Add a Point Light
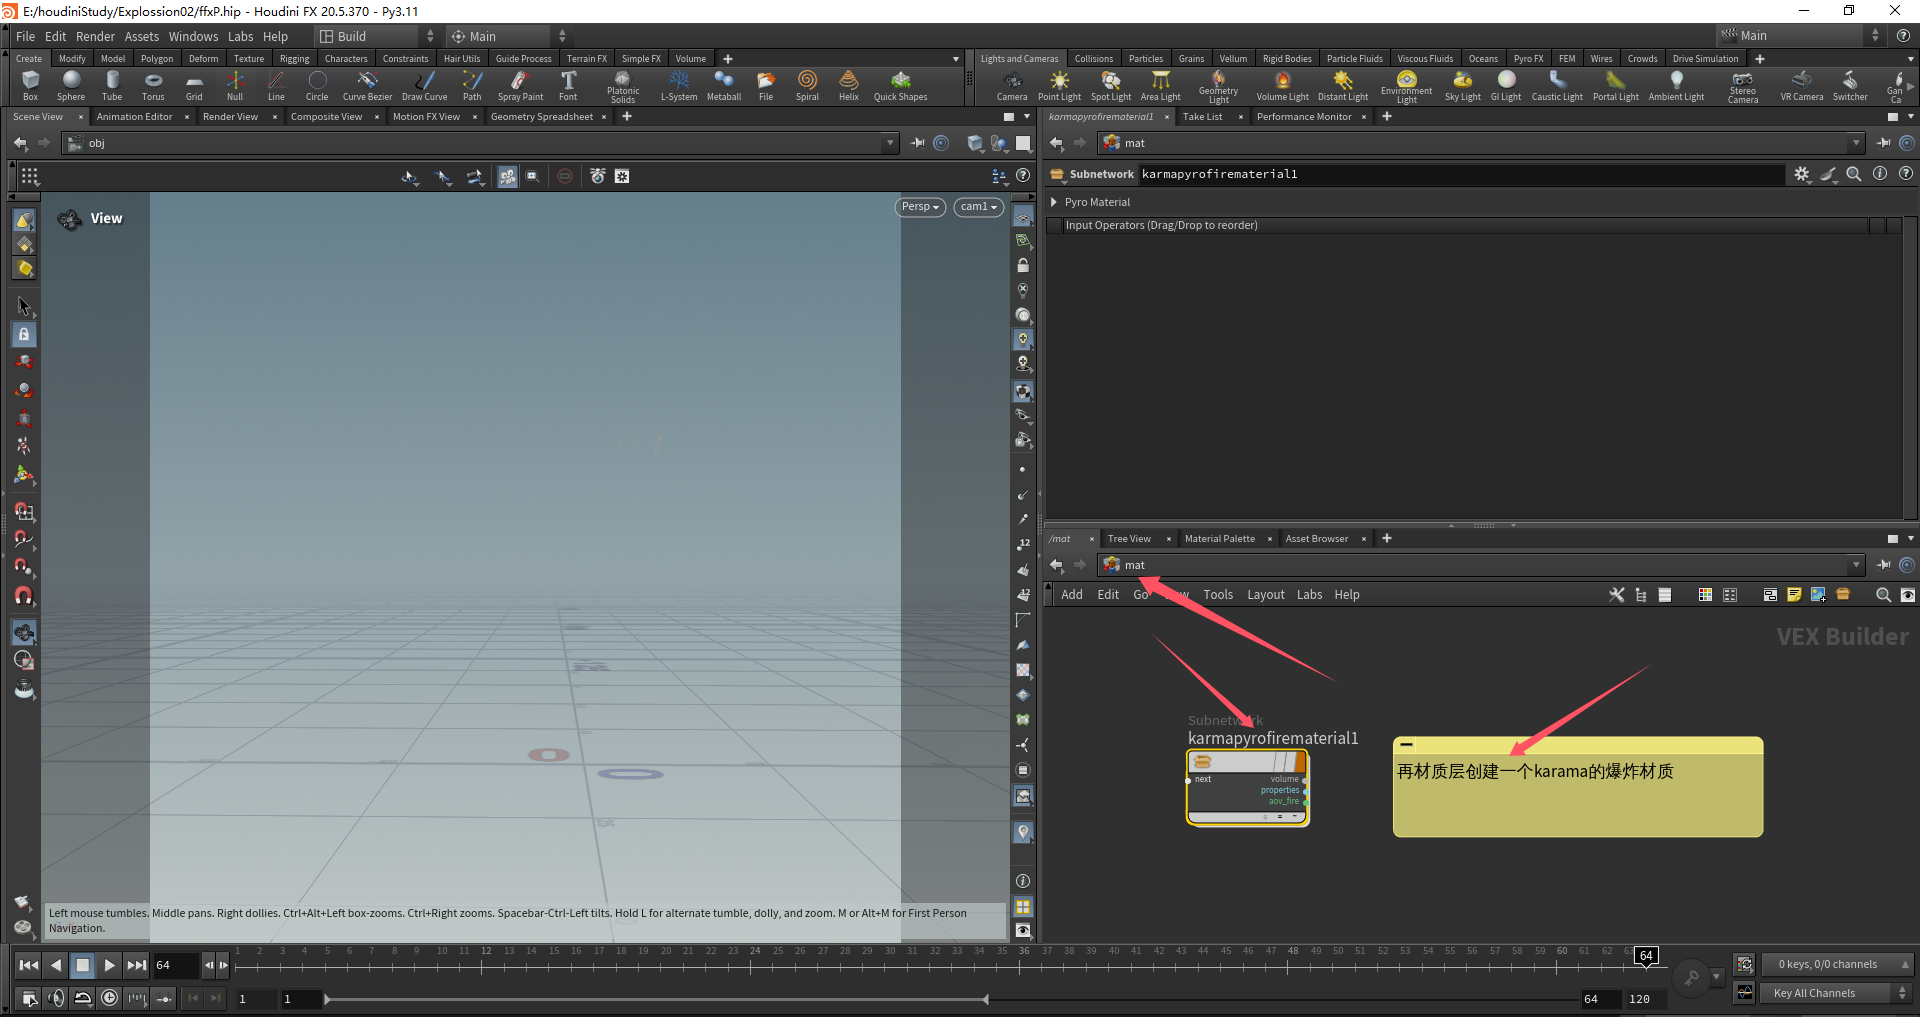The image size is (1920, 1017). [x=1059, y=86]
